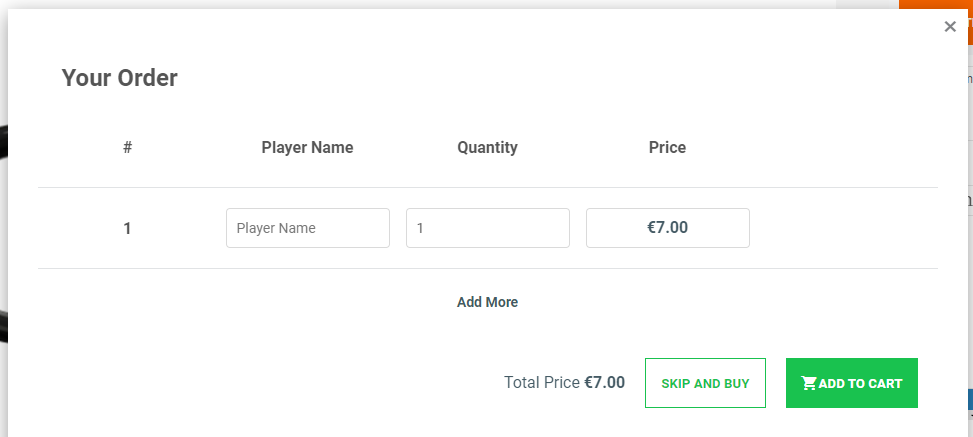Click the Add More link
The width and height of the screenshot is (973, 437).
pos(487,302)
